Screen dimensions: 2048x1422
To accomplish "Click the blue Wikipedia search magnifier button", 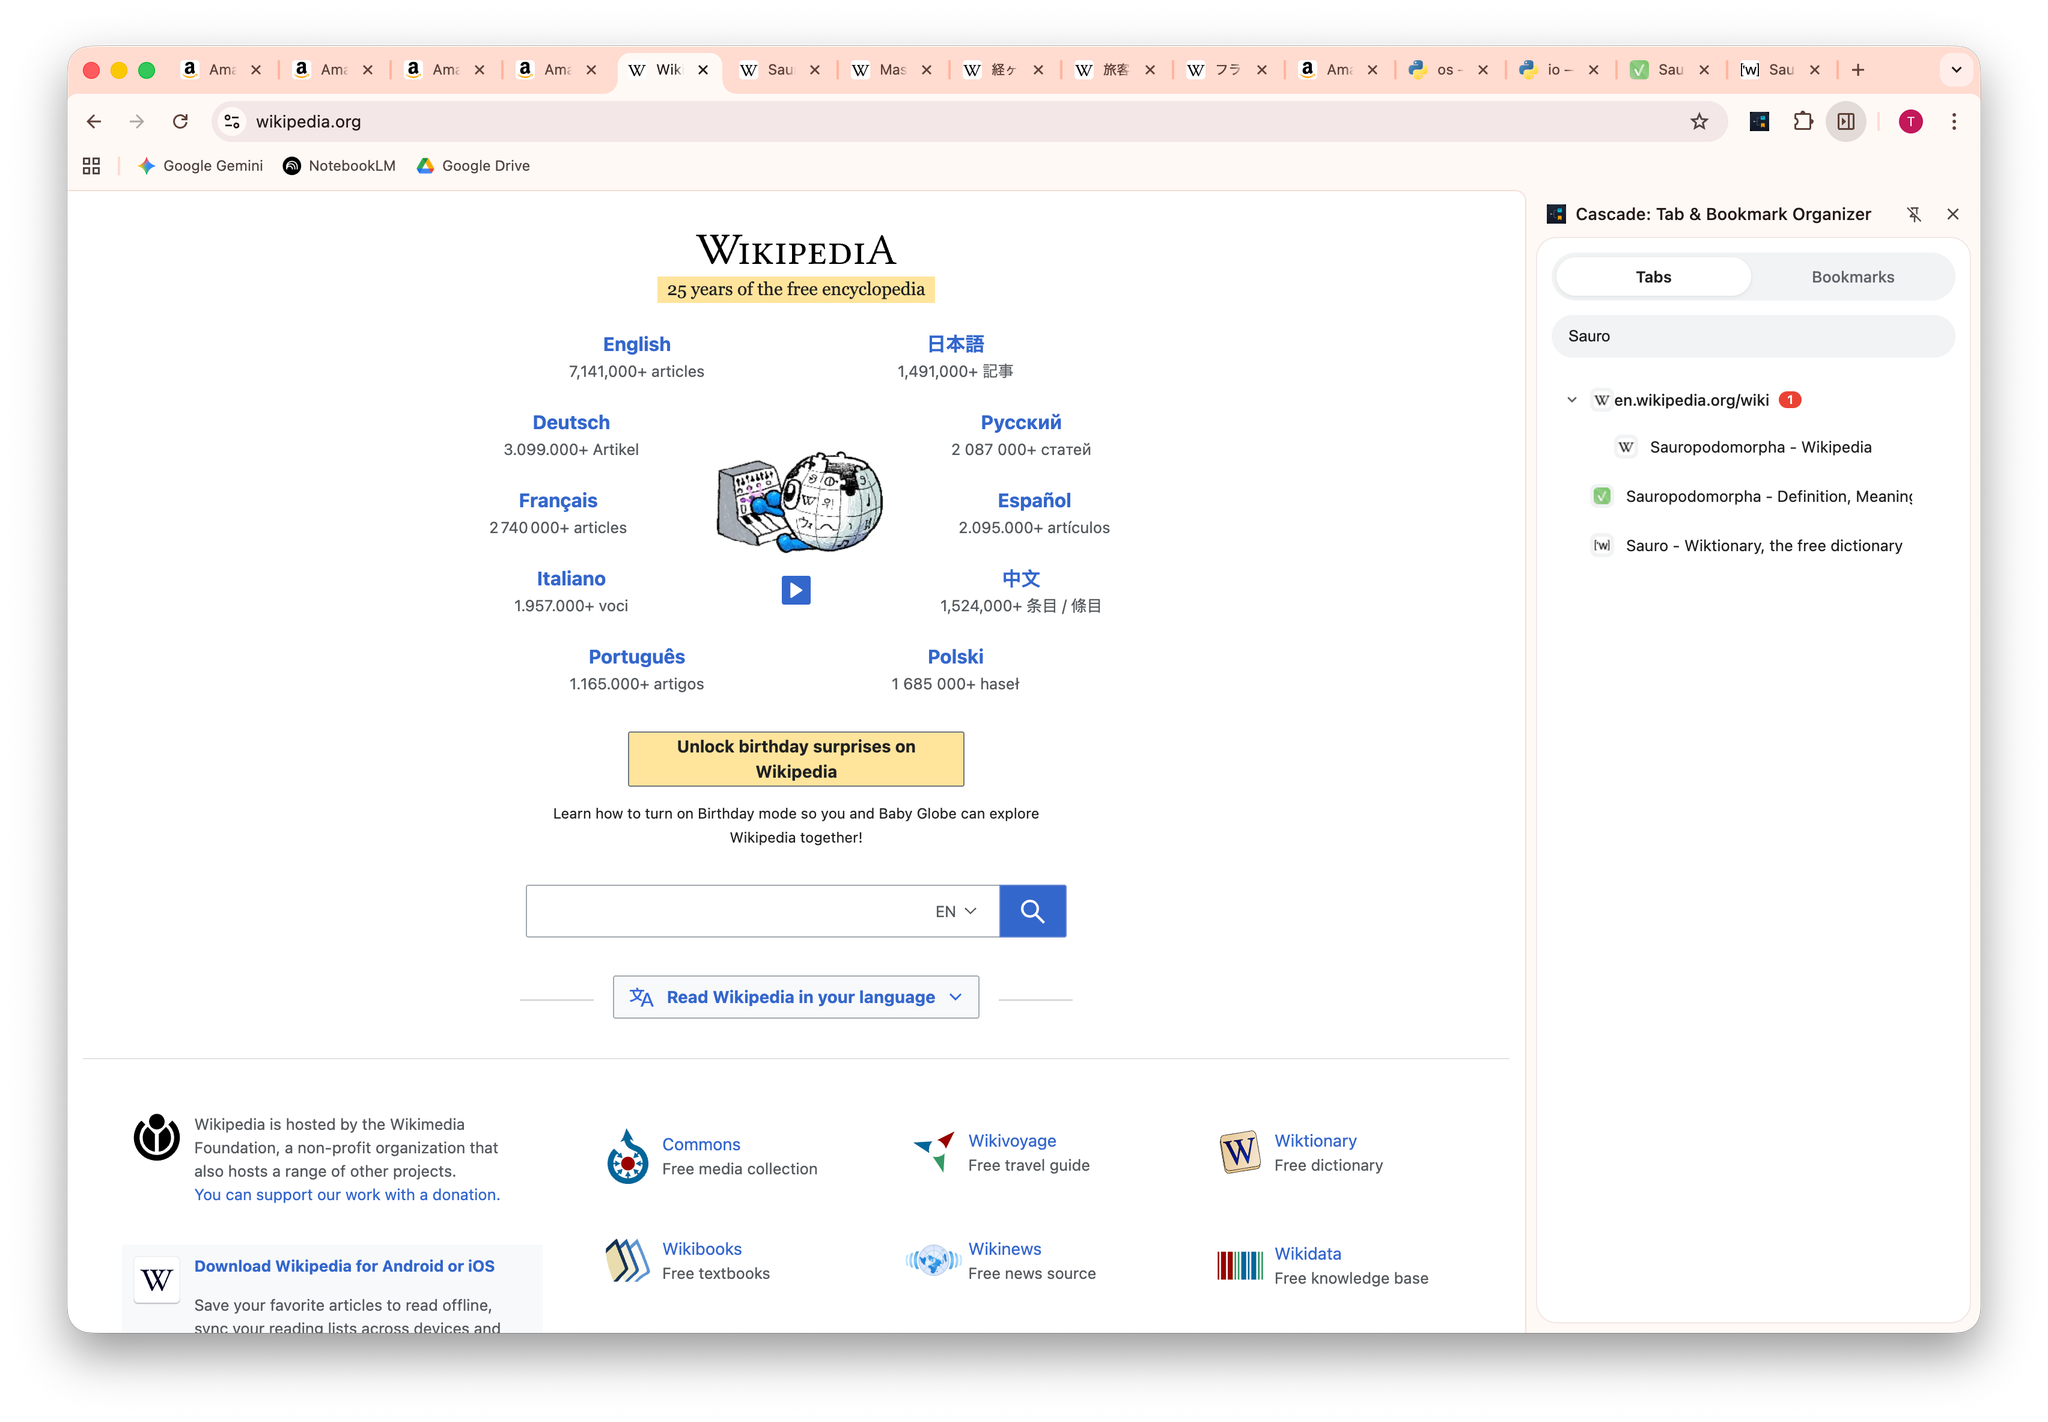I will tap(1032, 911).
